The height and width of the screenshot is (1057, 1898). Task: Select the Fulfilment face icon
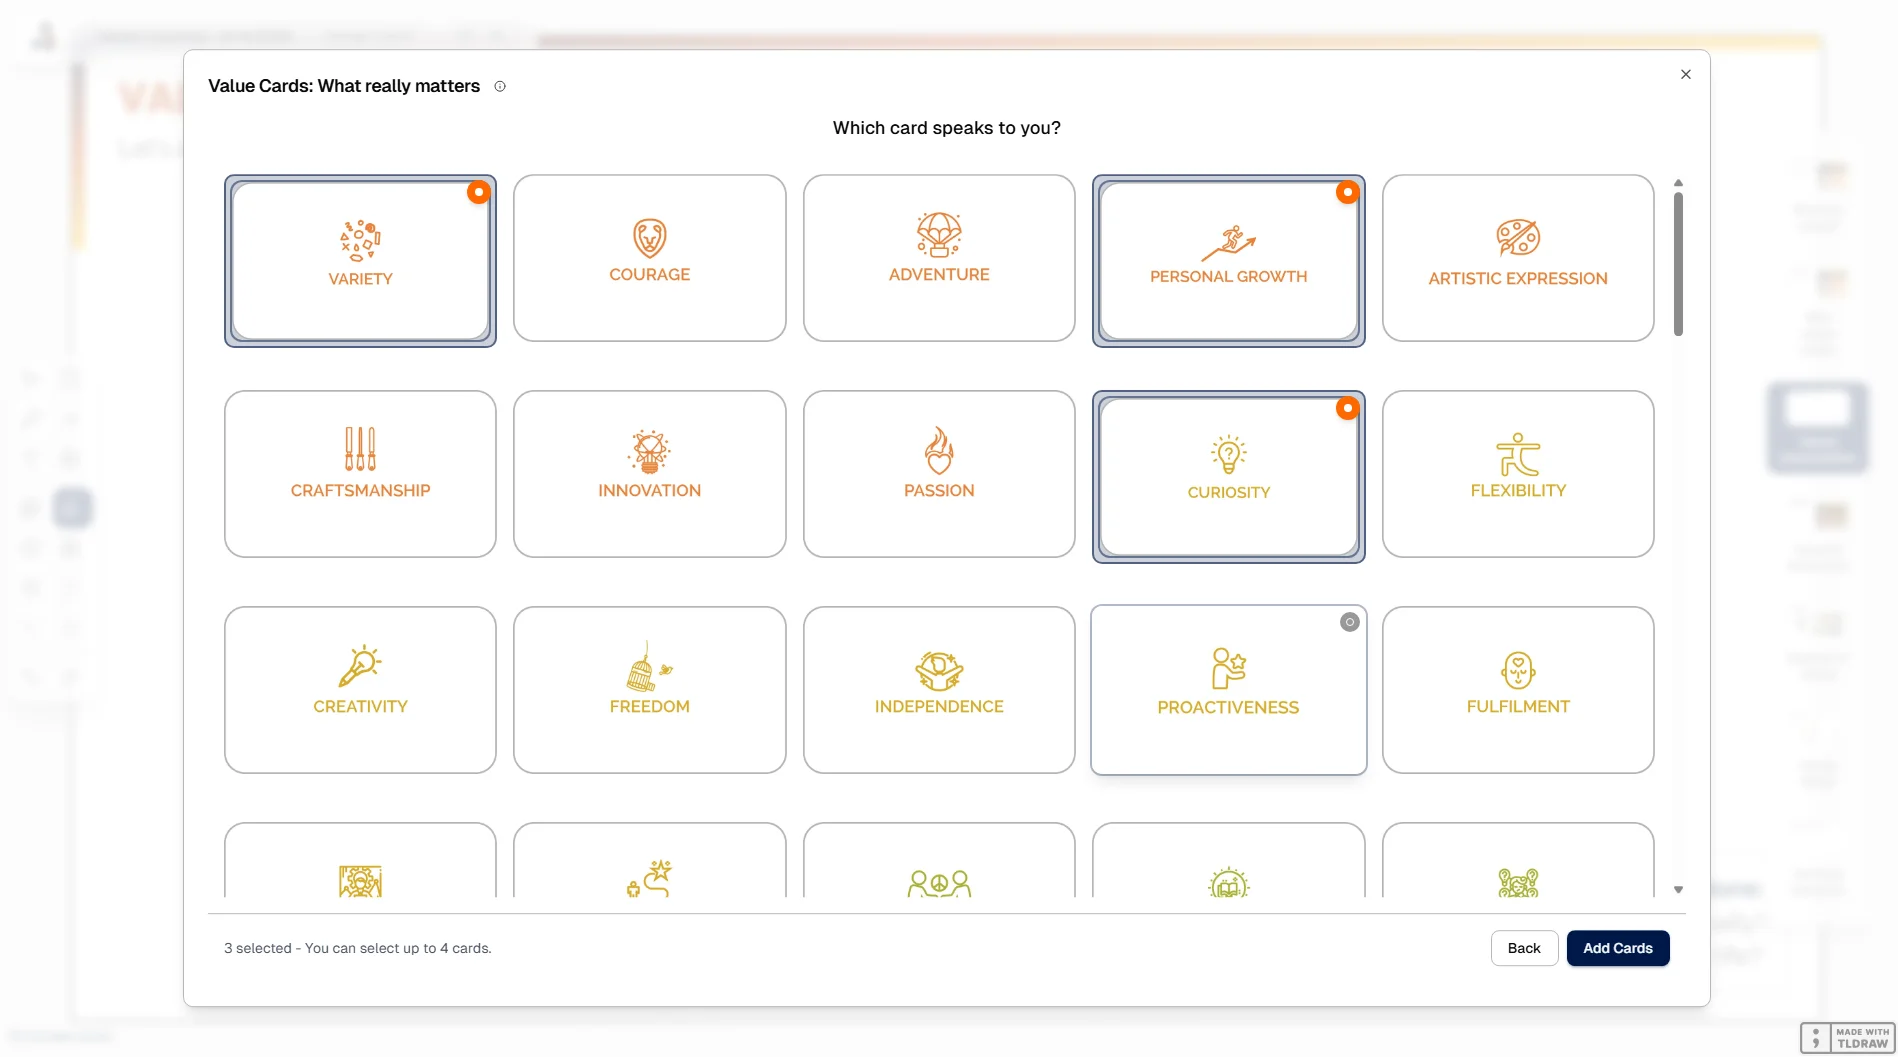click(x=1517, y=670)
